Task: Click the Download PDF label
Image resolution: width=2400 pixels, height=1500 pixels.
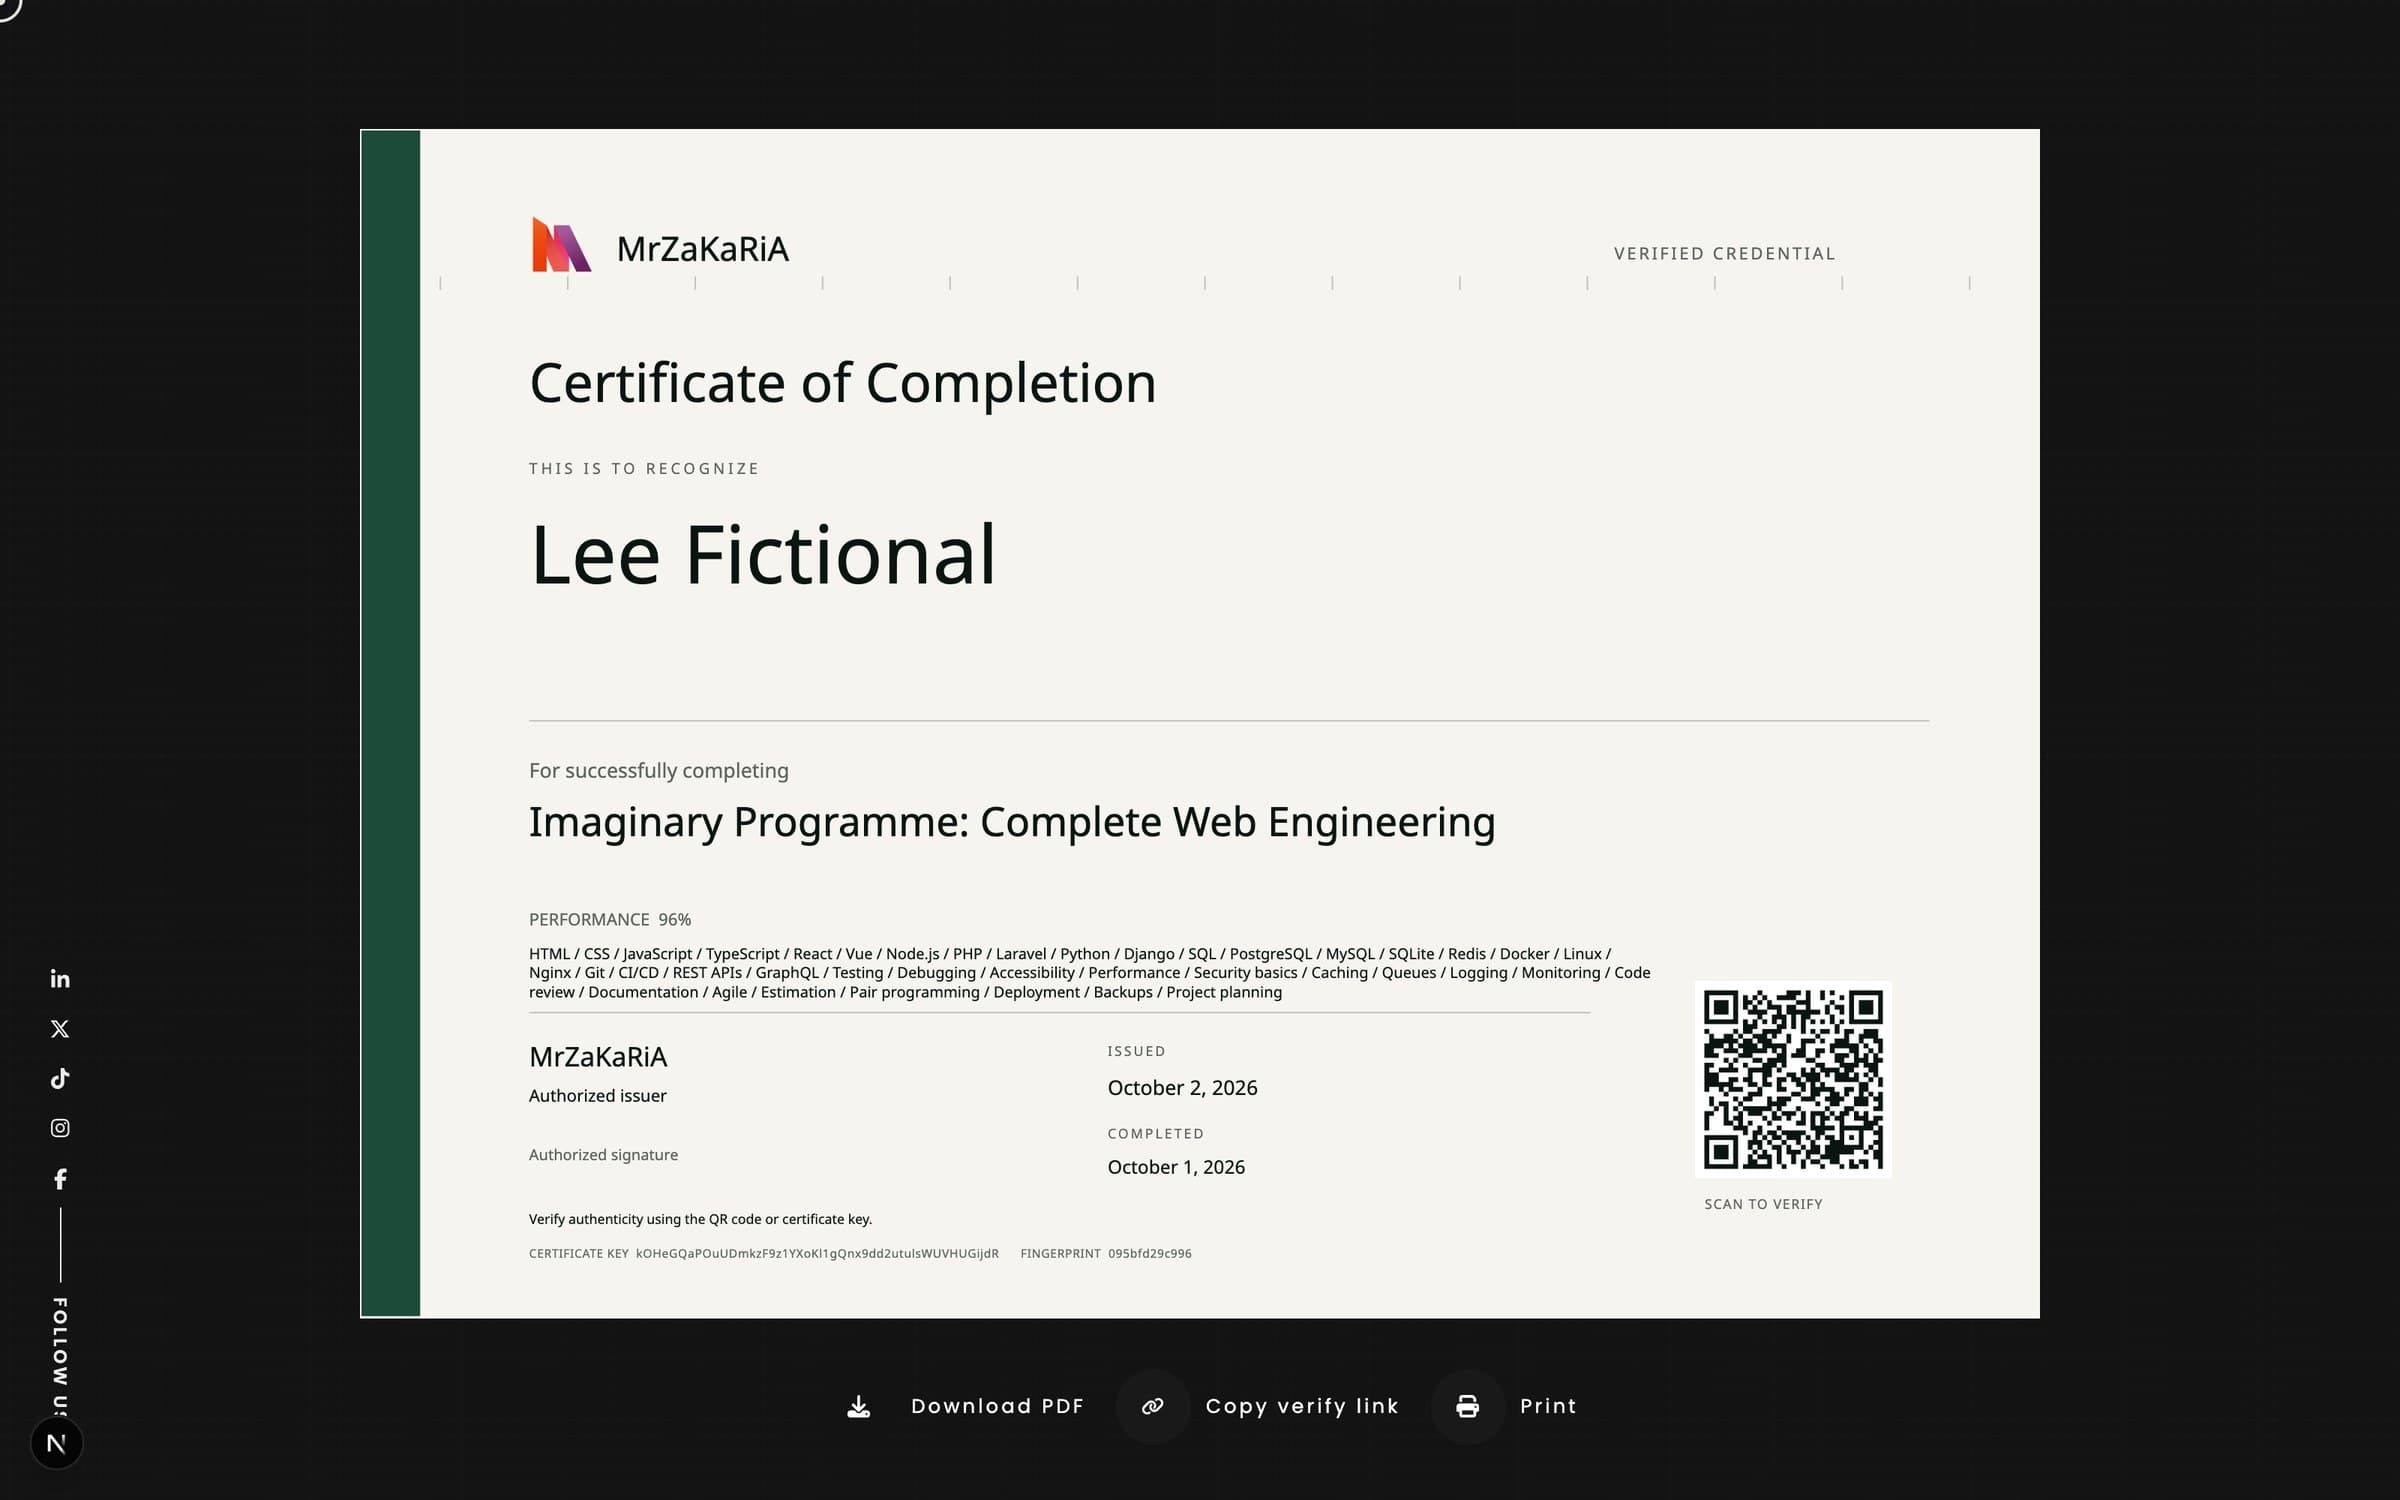Action: pyautogui.click(x=997, y=1406)
